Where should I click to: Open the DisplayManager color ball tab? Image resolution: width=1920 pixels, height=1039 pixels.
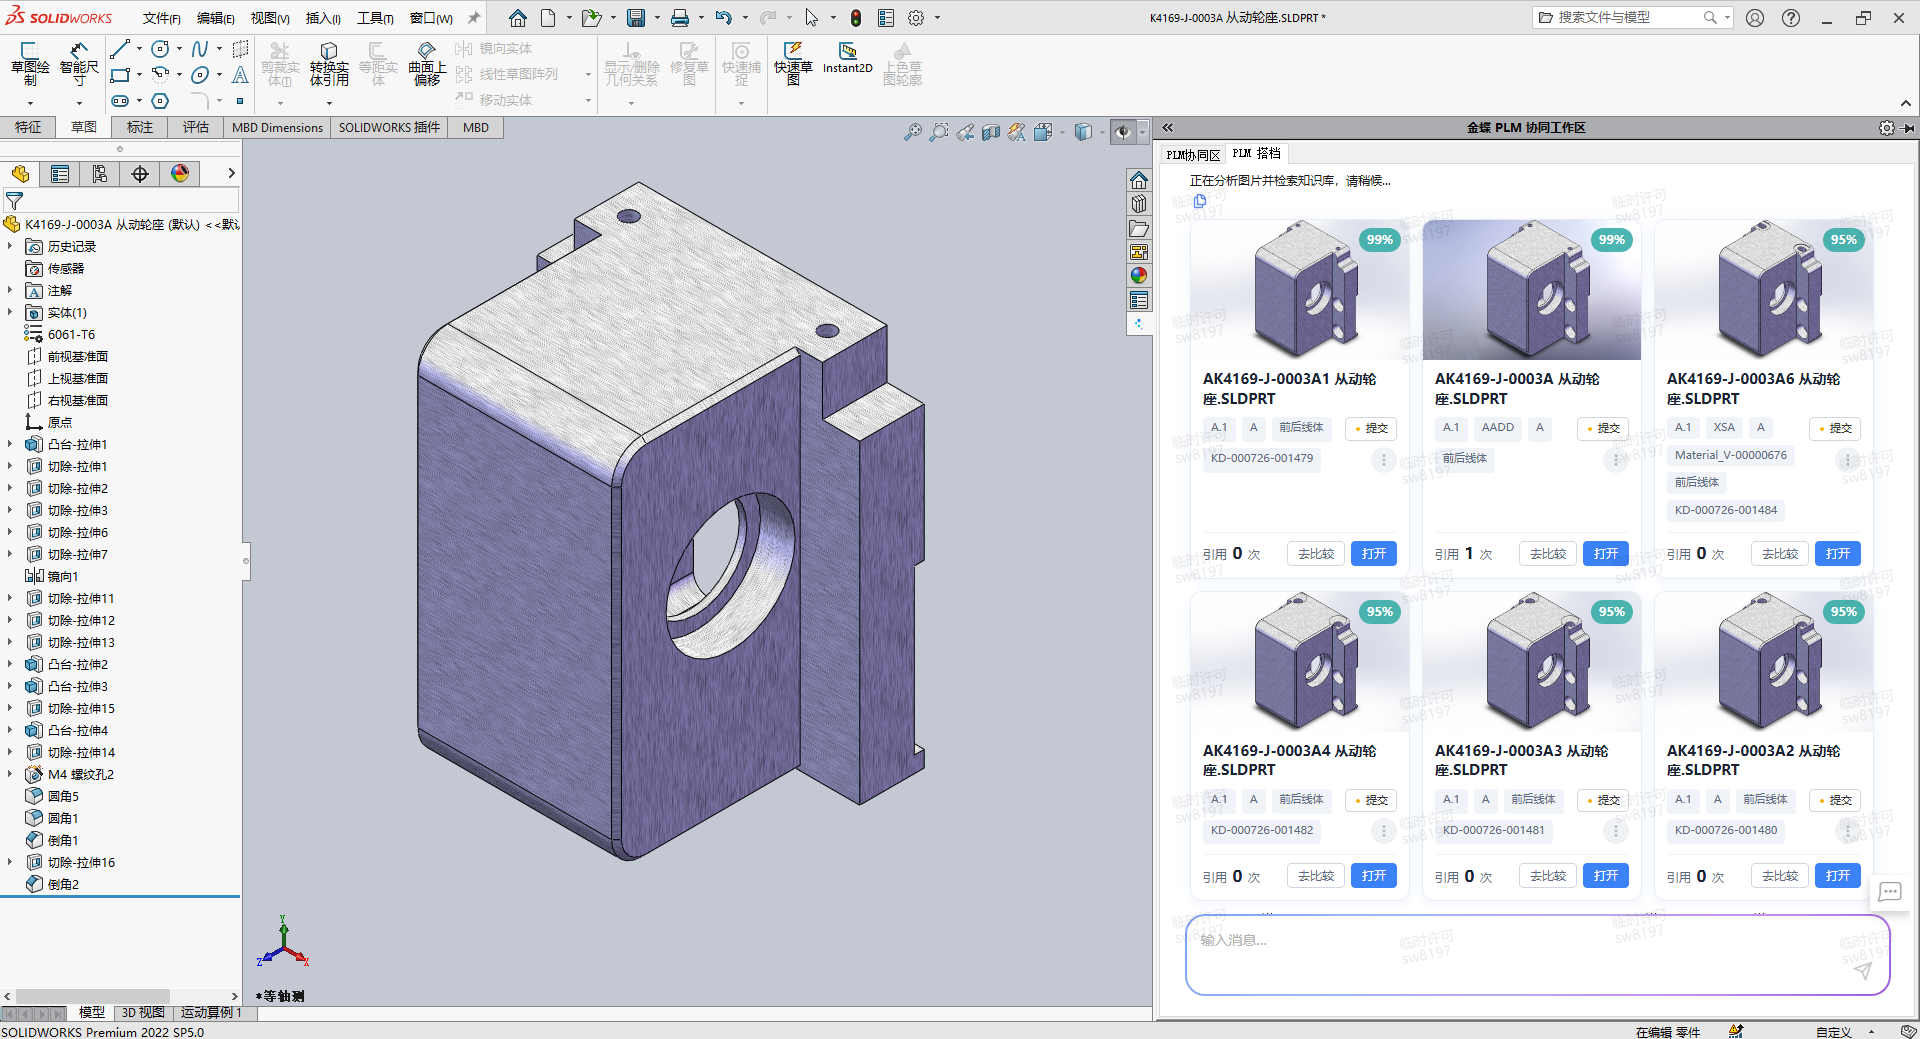point(180,174)
